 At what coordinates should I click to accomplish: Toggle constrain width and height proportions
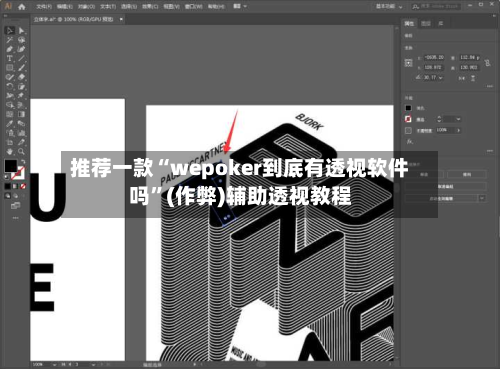click(x=487, y=63)
